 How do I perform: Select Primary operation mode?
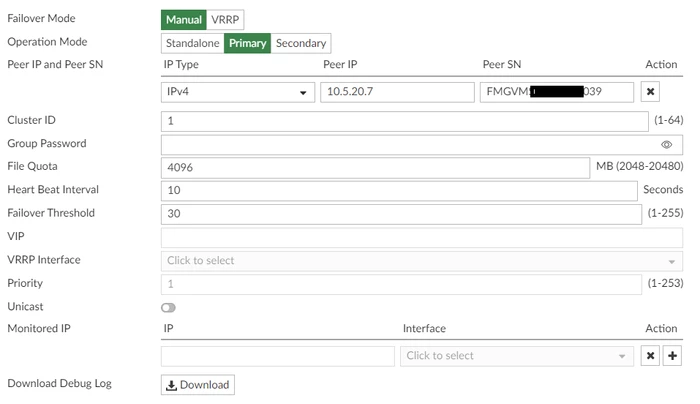click(247, 43)
